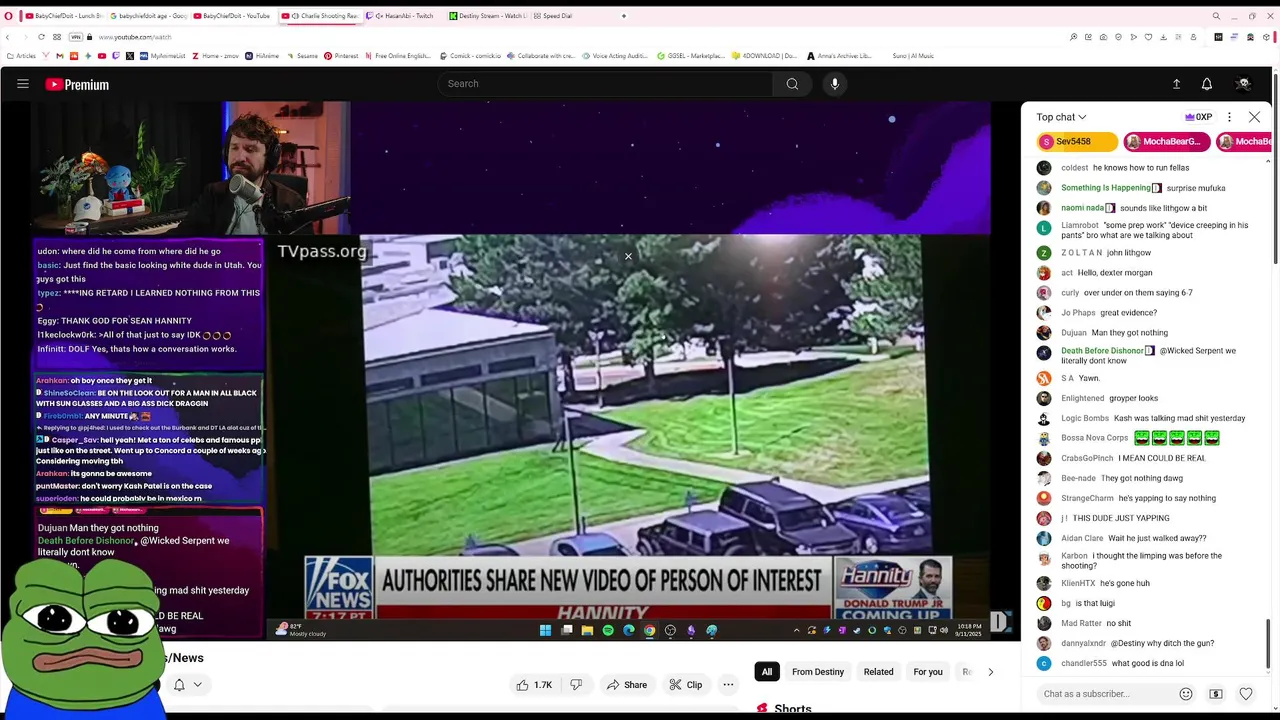Click browser tab search magnifier
Screen dimensions: 1280x720
click(x=1216, y=16)
